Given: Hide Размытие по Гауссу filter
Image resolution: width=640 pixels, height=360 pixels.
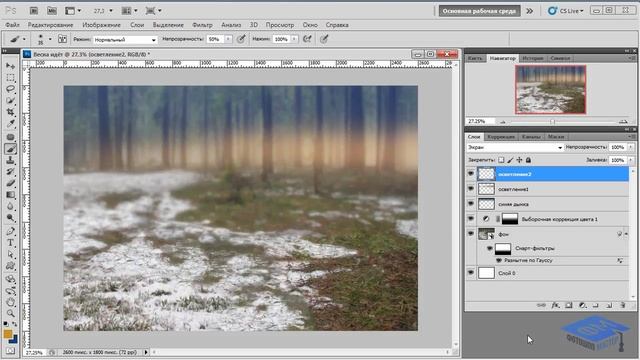Looking at the screenshot, I should (498, 260).
